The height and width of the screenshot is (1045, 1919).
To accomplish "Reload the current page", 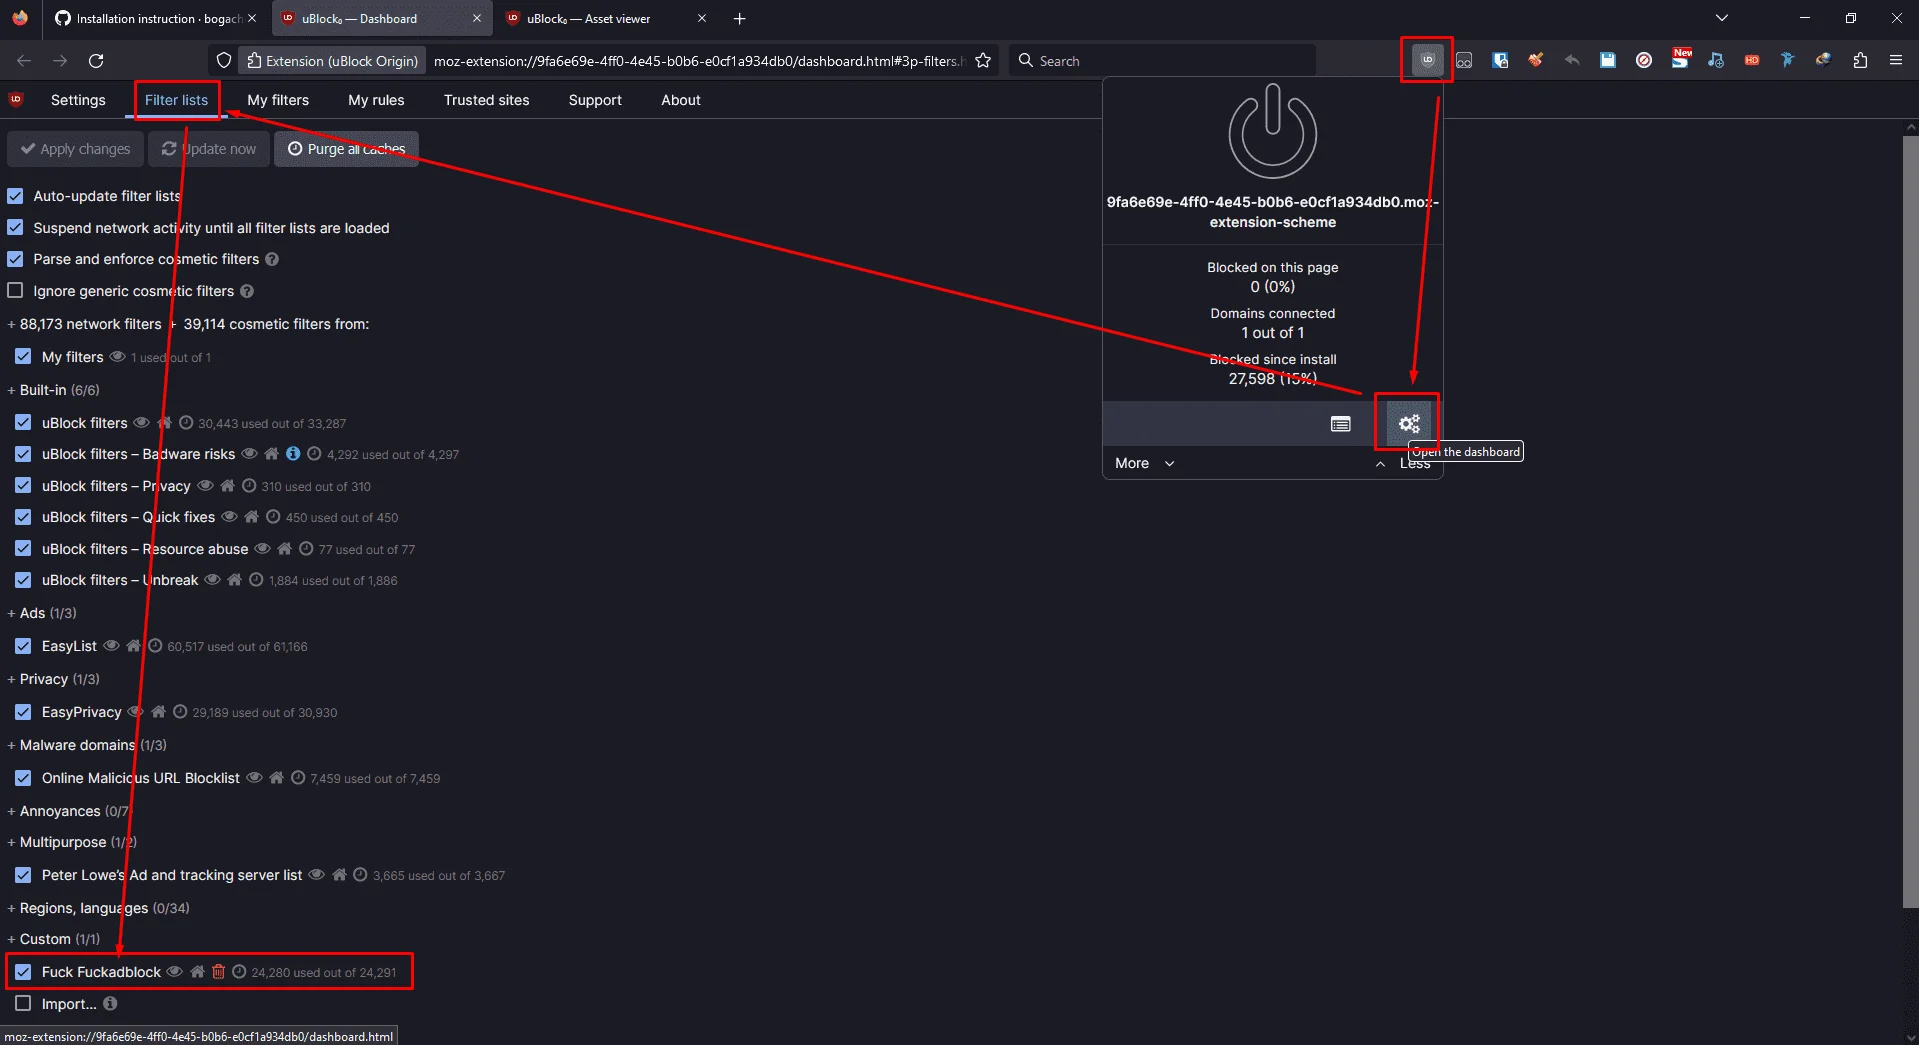I will [96, 61].
